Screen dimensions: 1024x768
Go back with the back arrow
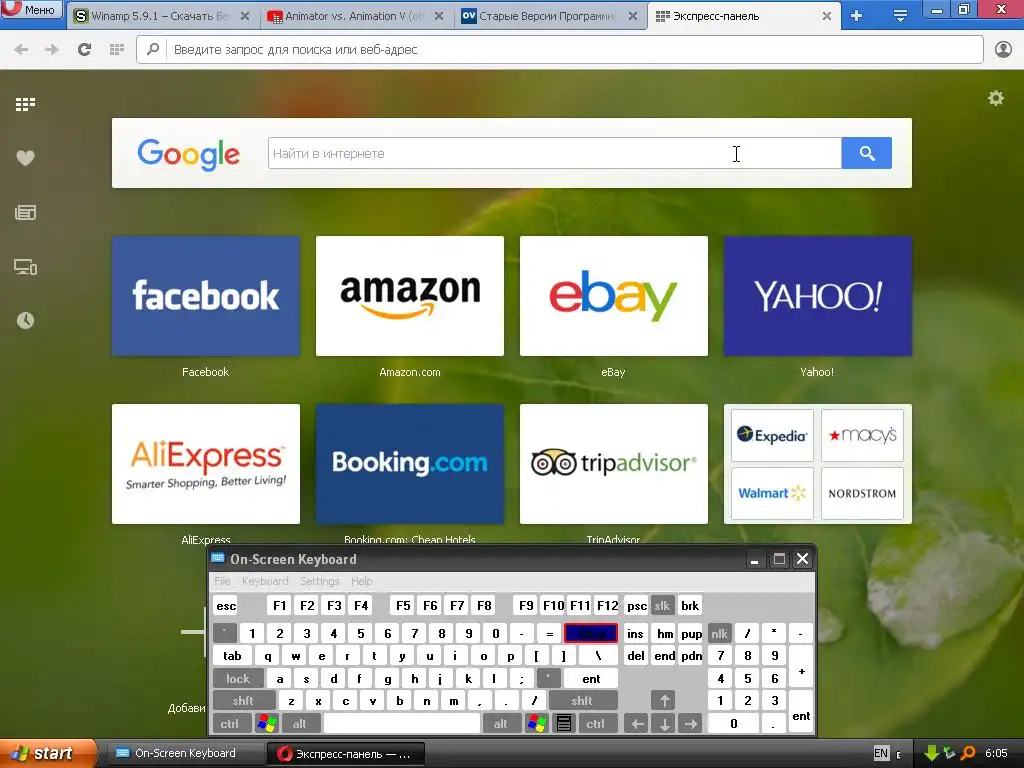[x=21, y=50]
